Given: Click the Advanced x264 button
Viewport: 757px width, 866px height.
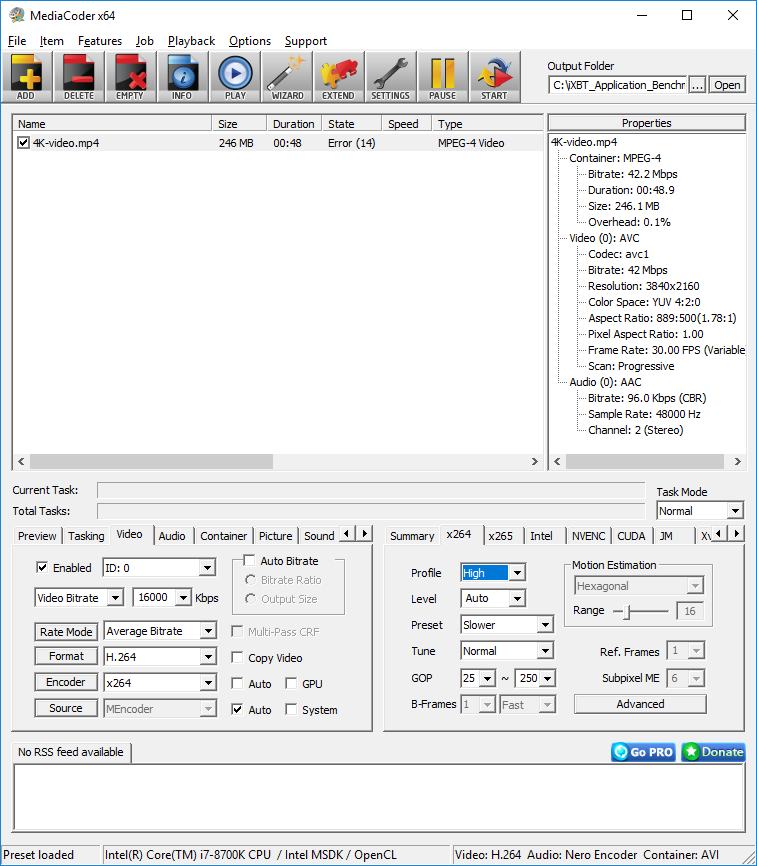Looking at the screenshot, I should (x=640, y=704).
